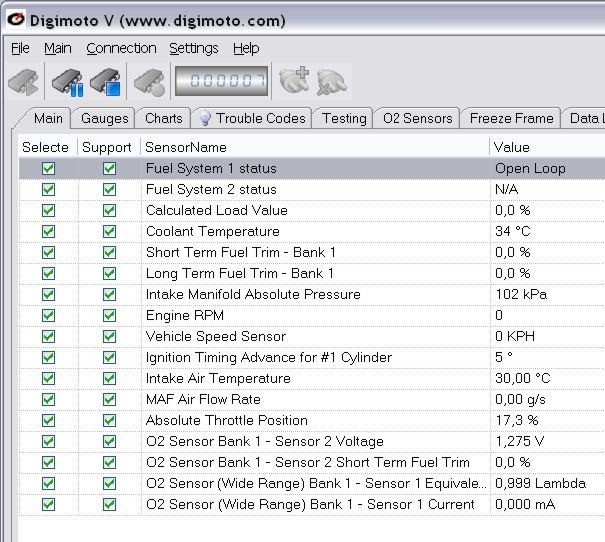Toggle the Support checkbox for MAF Air Flow Rate

click(109, 400)
